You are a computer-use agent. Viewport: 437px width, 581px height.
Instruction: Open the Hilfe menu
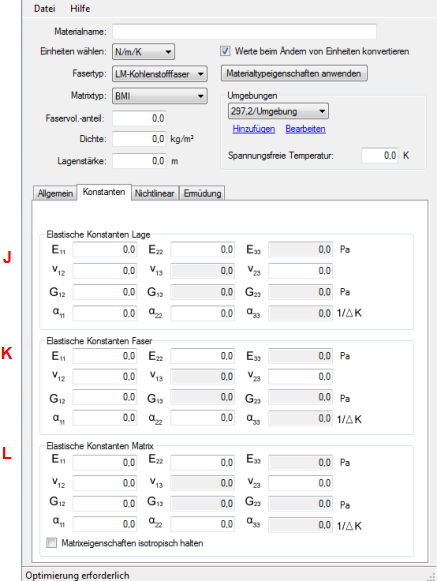click(80, 9)
